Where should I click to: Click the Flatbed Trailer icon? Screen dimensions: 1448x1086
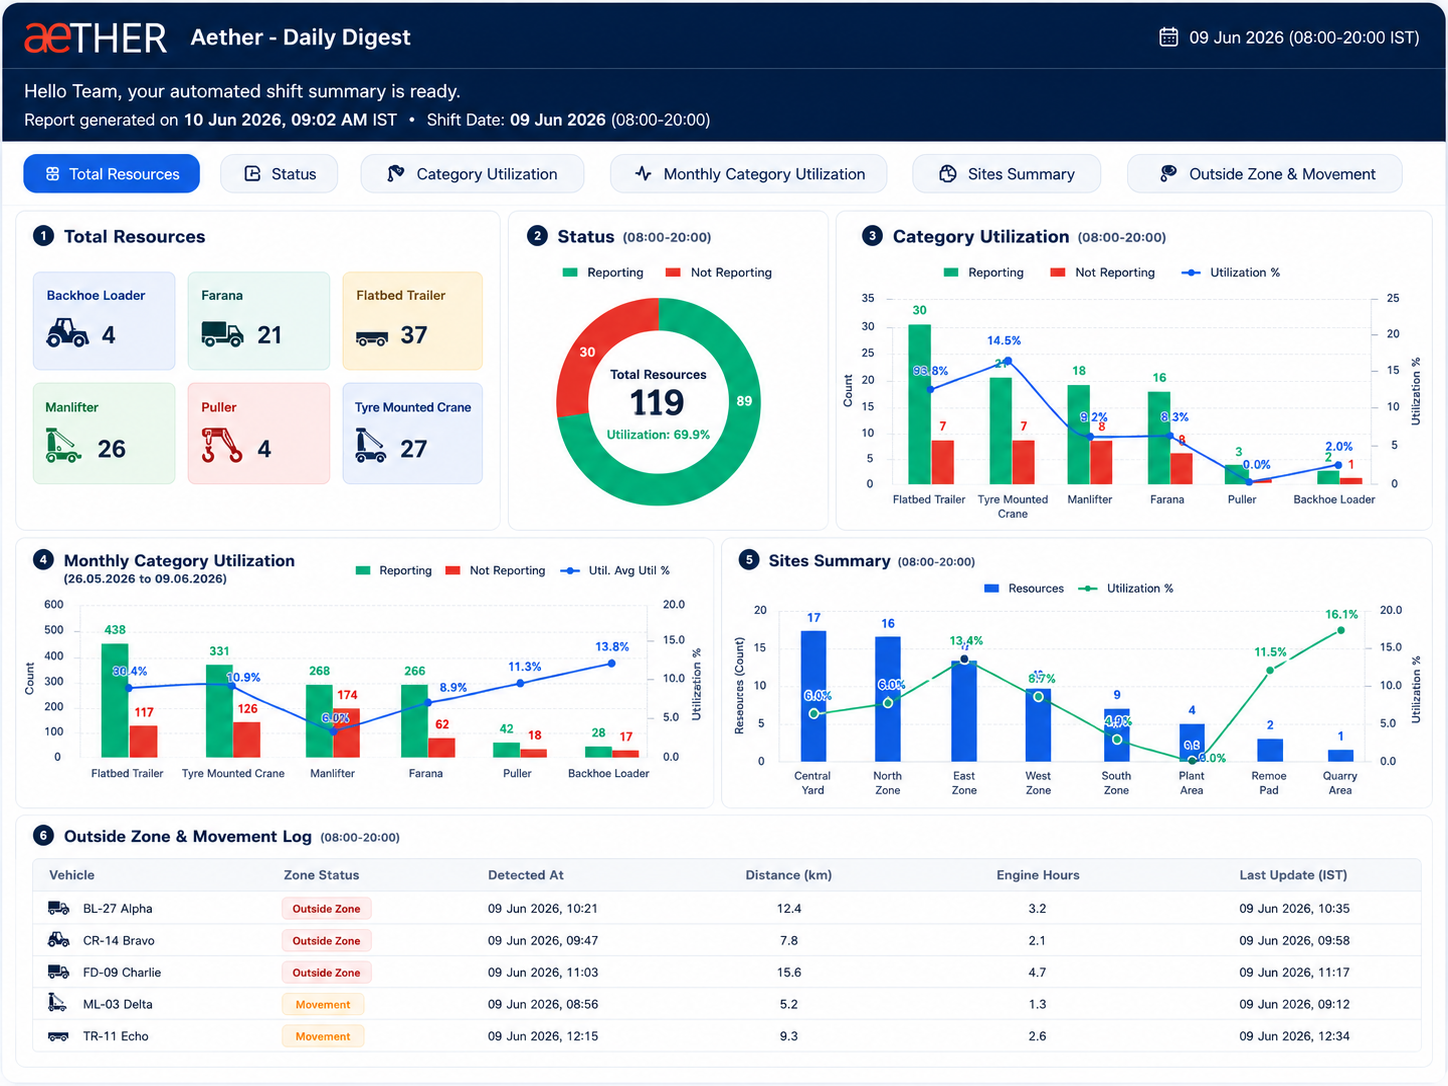pyautogui.click(x=372, y=338)
